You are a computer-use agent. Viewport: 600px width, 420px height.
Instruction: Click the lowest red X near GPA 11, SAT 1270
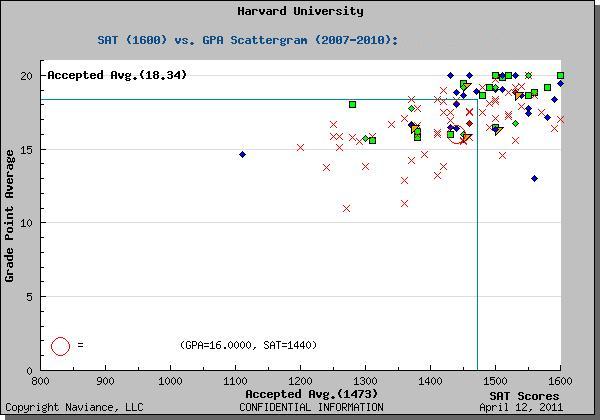346,208
